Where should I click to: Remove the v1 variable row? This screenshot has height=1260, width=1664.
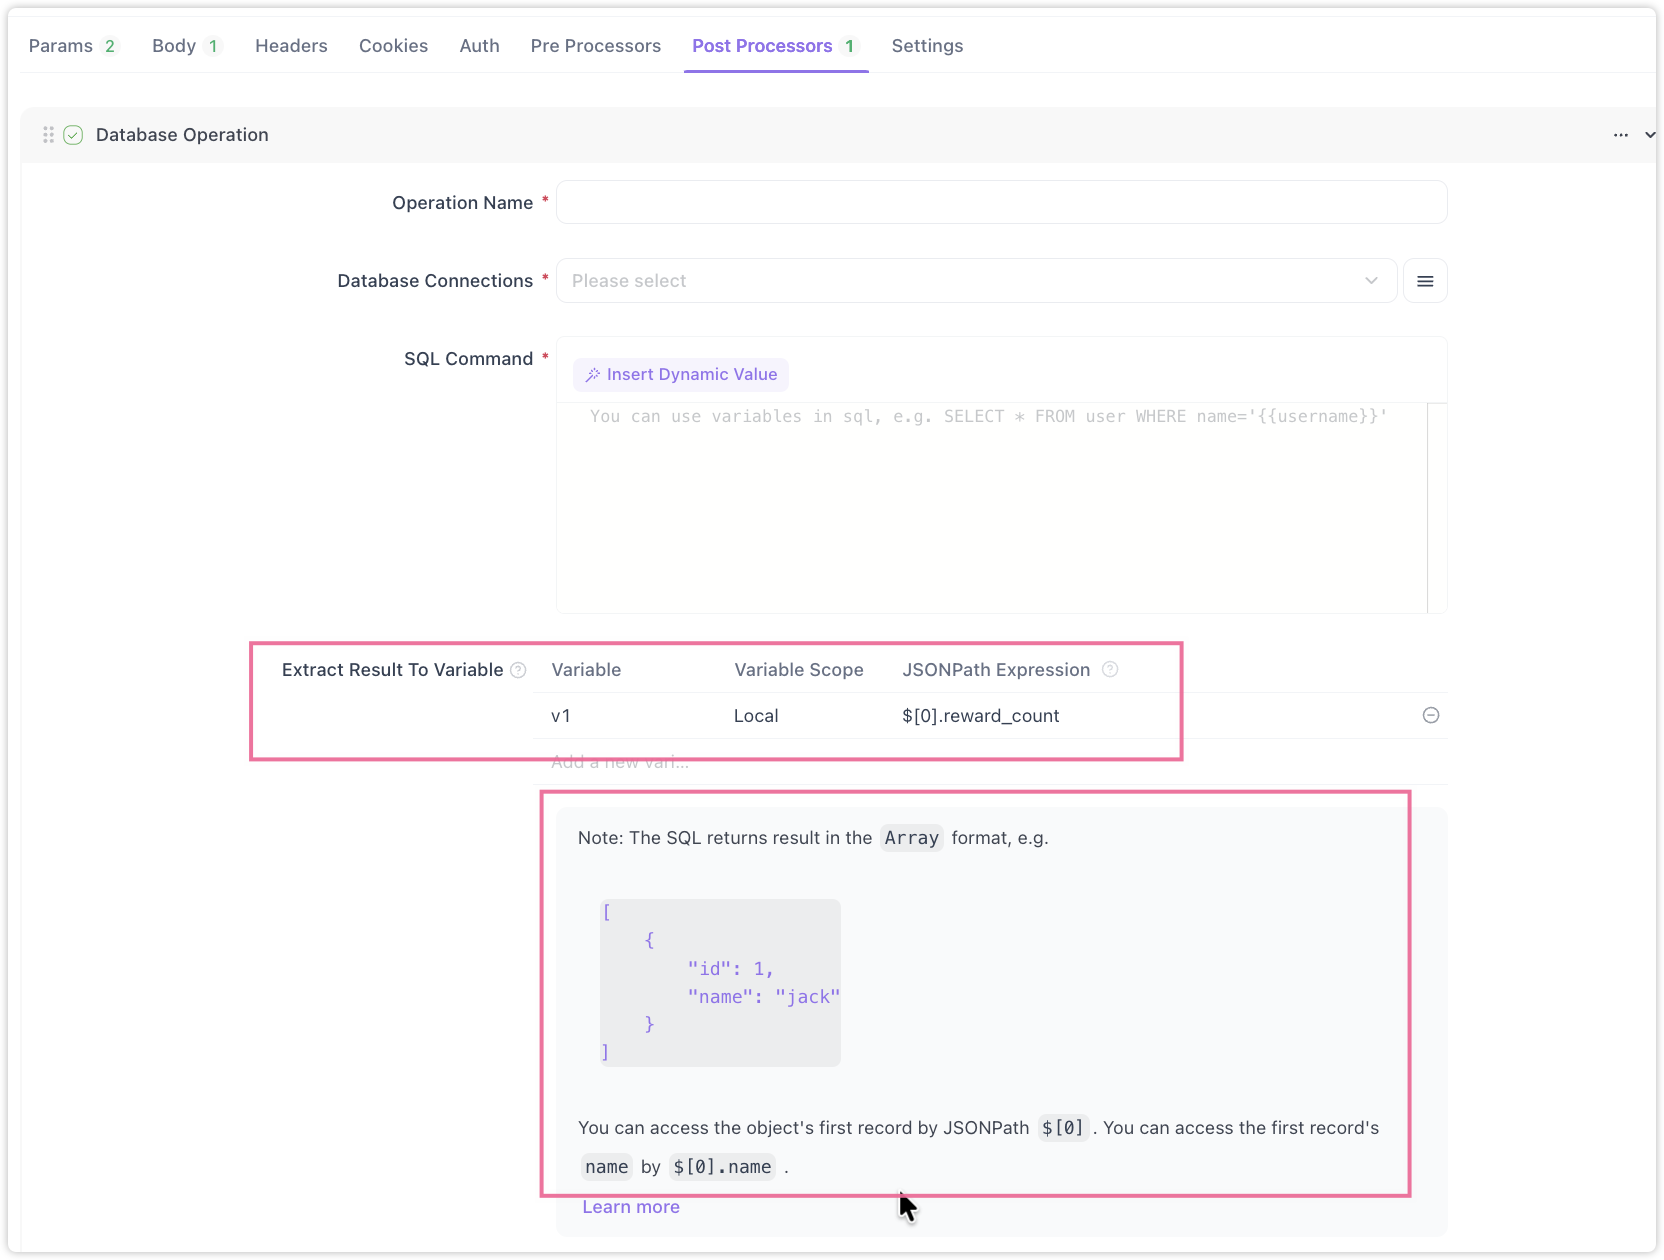(1431, 715)
